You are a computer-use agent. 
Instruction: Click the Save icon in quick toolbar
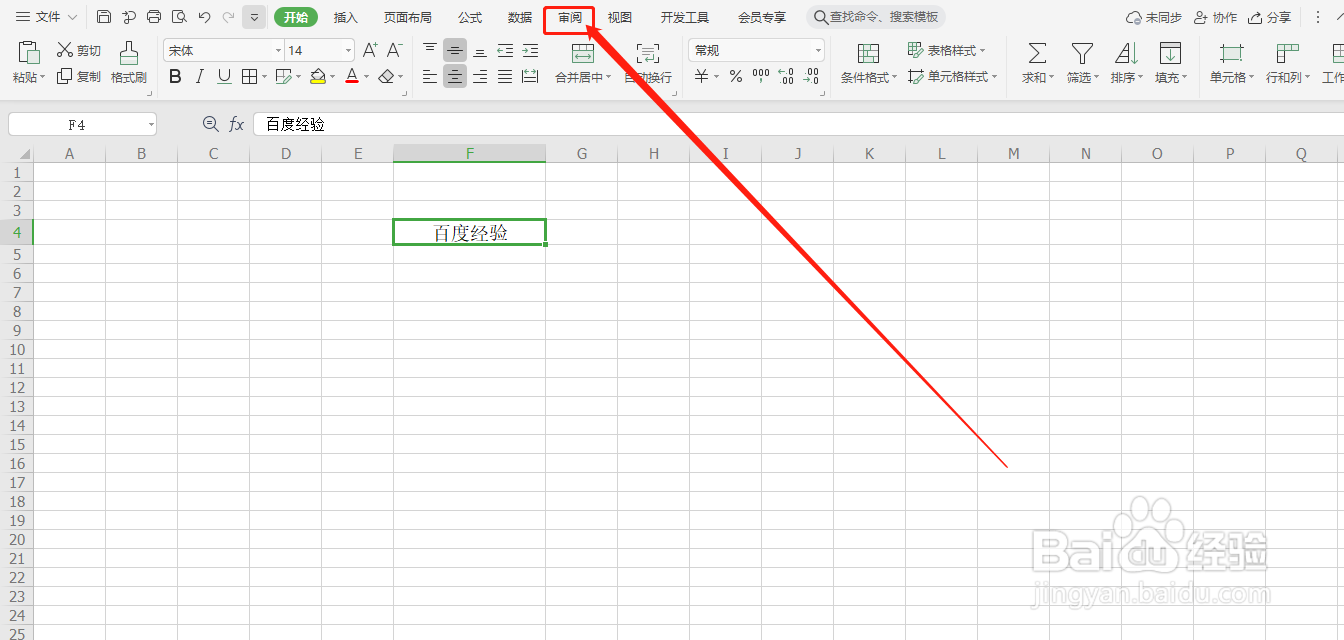(104, 17)
